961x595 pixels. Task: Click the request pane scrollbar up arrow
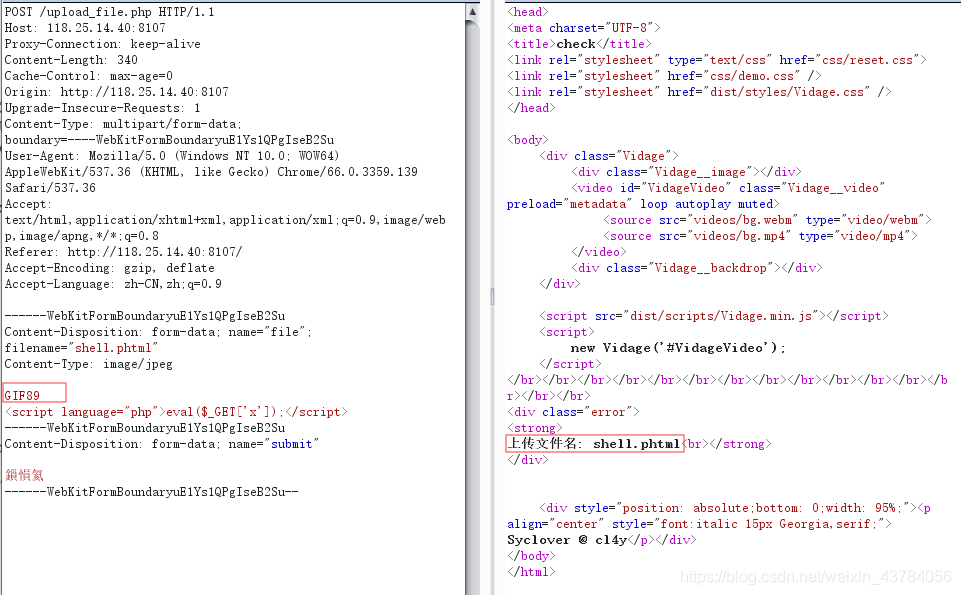pyautogui.click(x=472, y=12)
